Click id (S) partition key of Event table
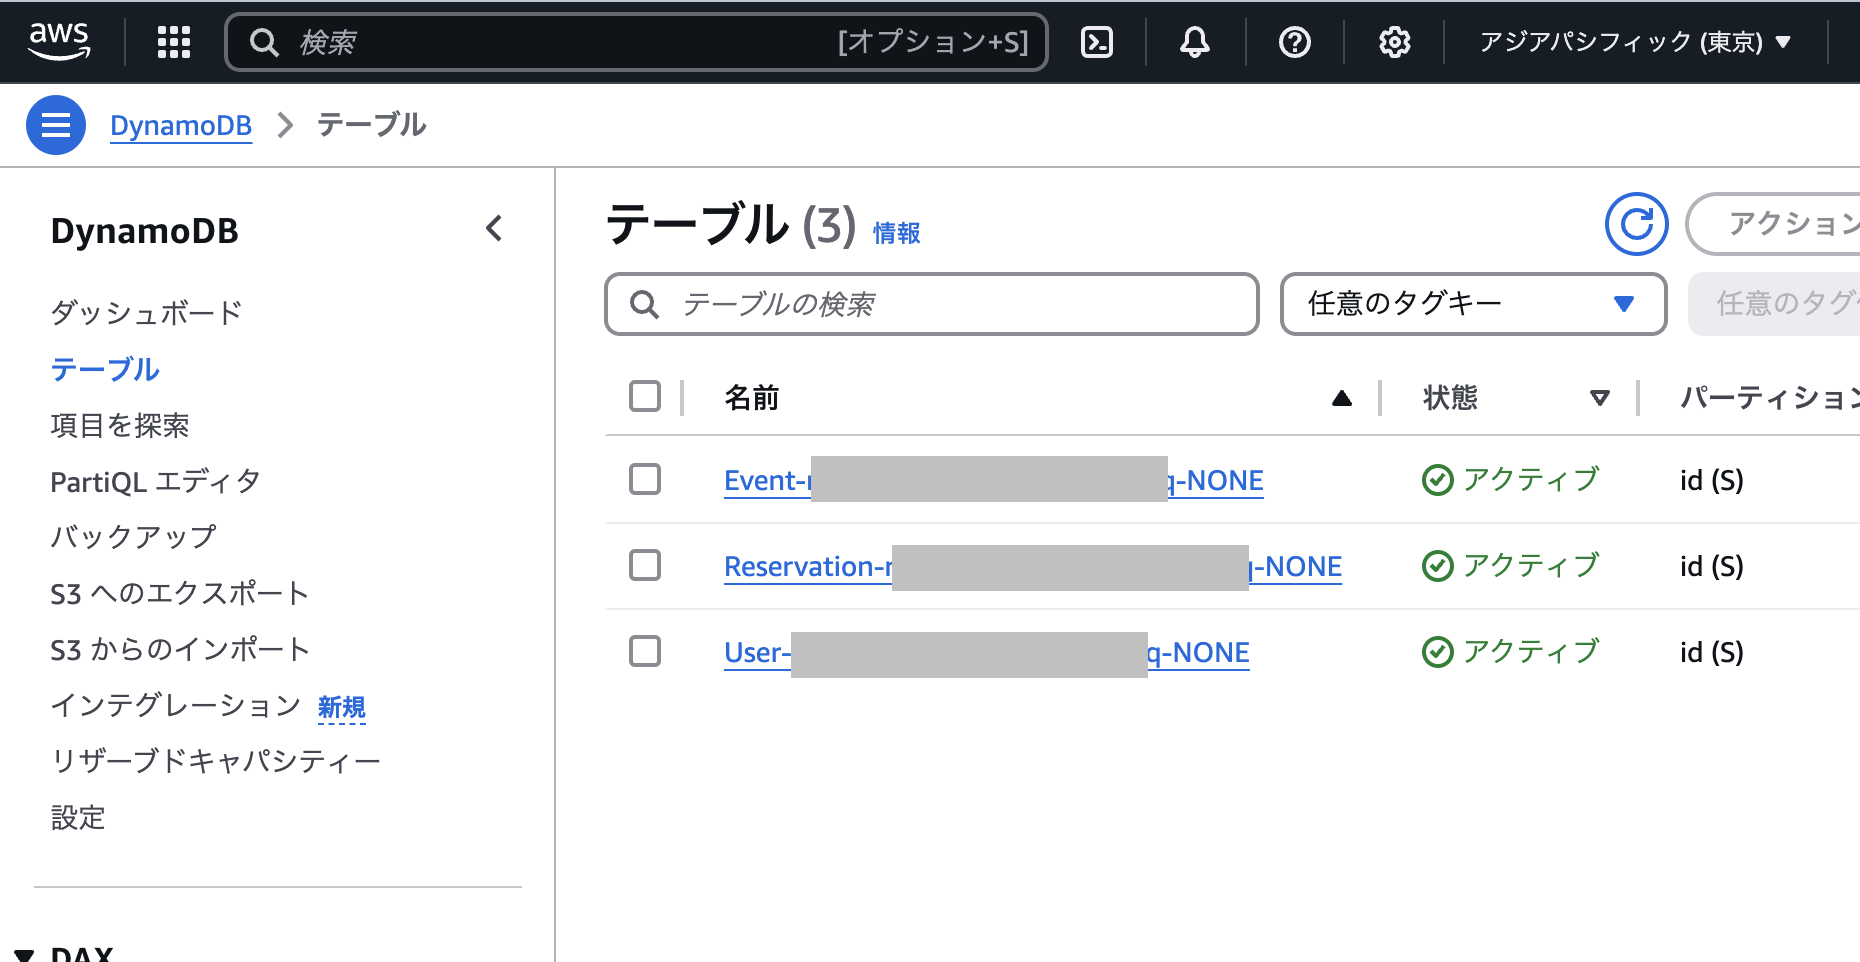The height and width of the screenshot is (962, 1860). tap(1712, 480)
